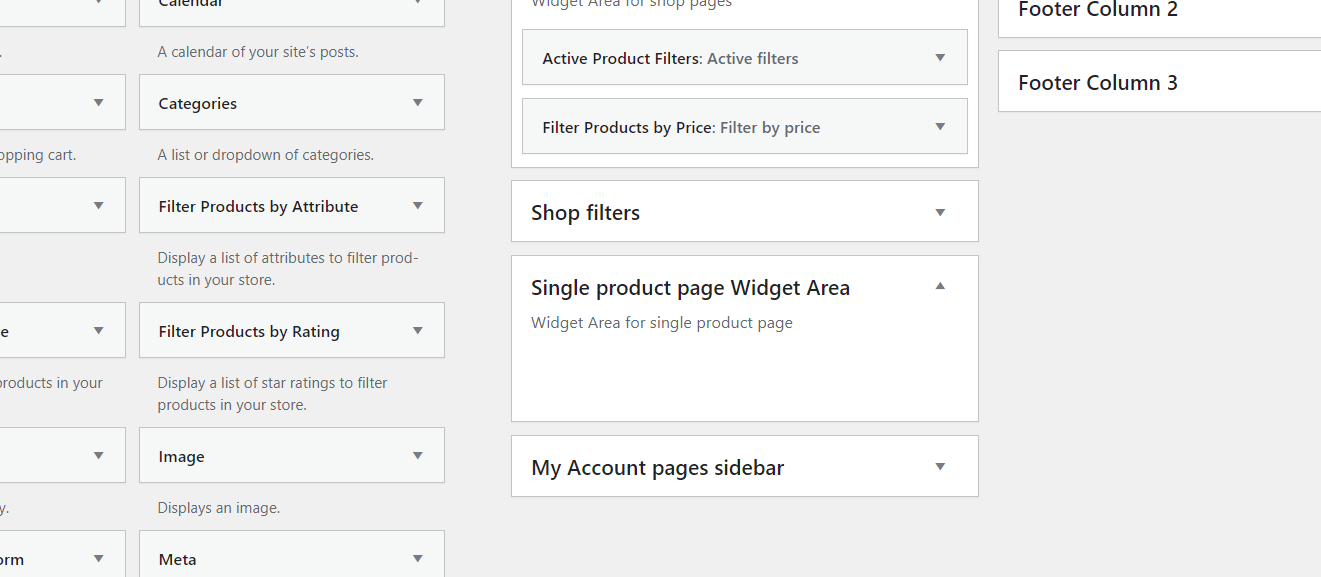
Task: Open the Footer Column 3 panel
Action: tap(1098, 83)
